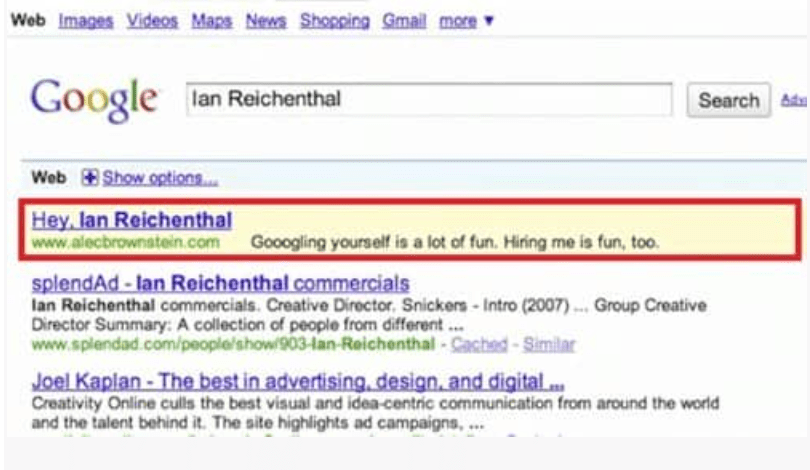Open the 'more' dropdown arrow
This screenshot has width=810, height=470.
(489, 21)
